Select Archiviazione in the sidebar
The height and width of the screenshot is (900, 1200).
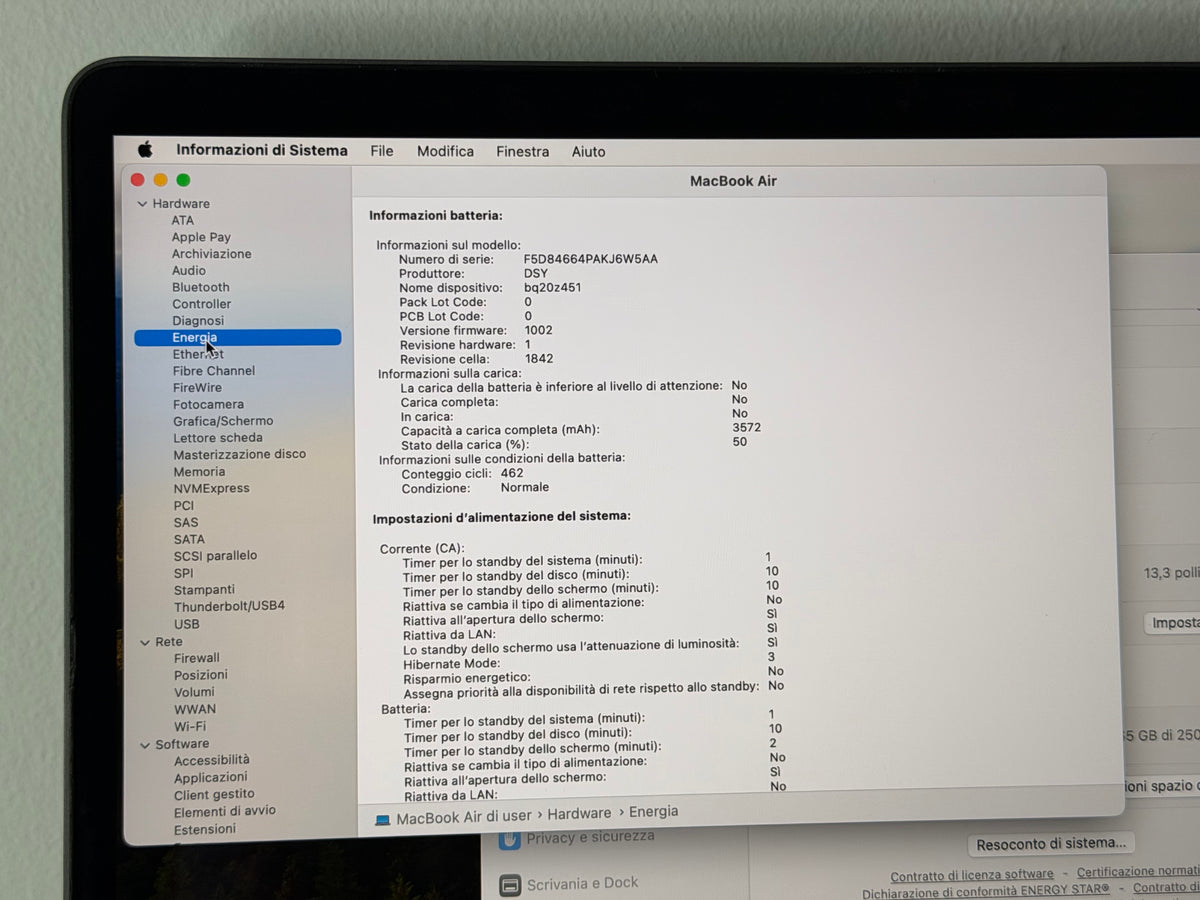click(x=212, y=254)
